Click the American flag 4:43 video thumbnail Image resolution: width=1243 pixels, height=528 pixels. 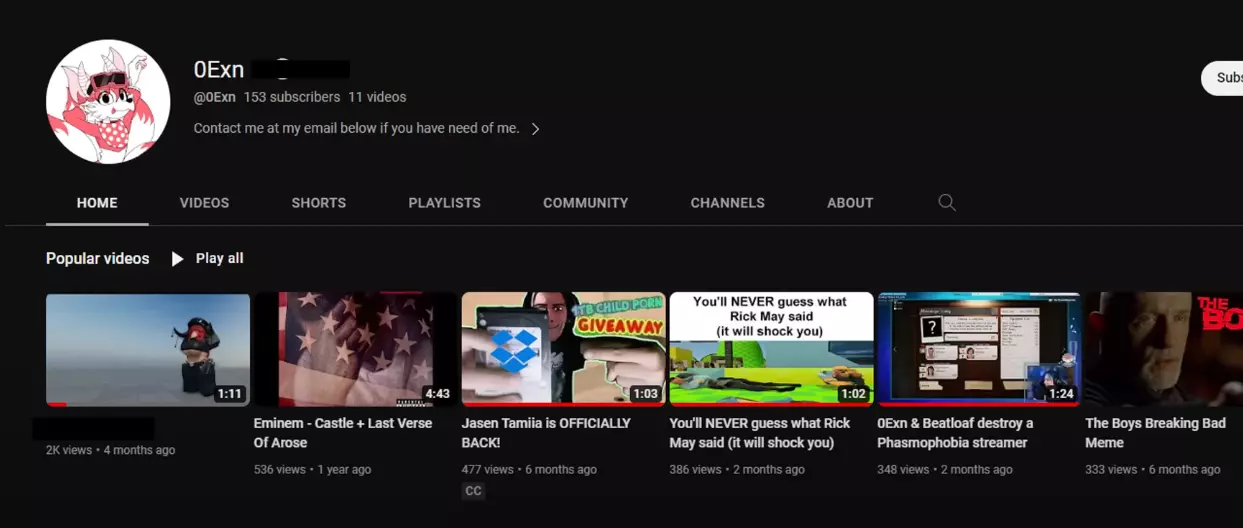coord(356,349)
